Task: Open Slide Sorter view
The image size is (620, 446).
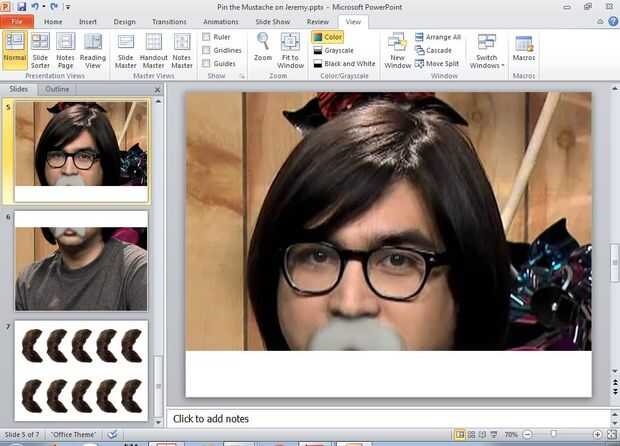Action: click(x=40, y=52)
